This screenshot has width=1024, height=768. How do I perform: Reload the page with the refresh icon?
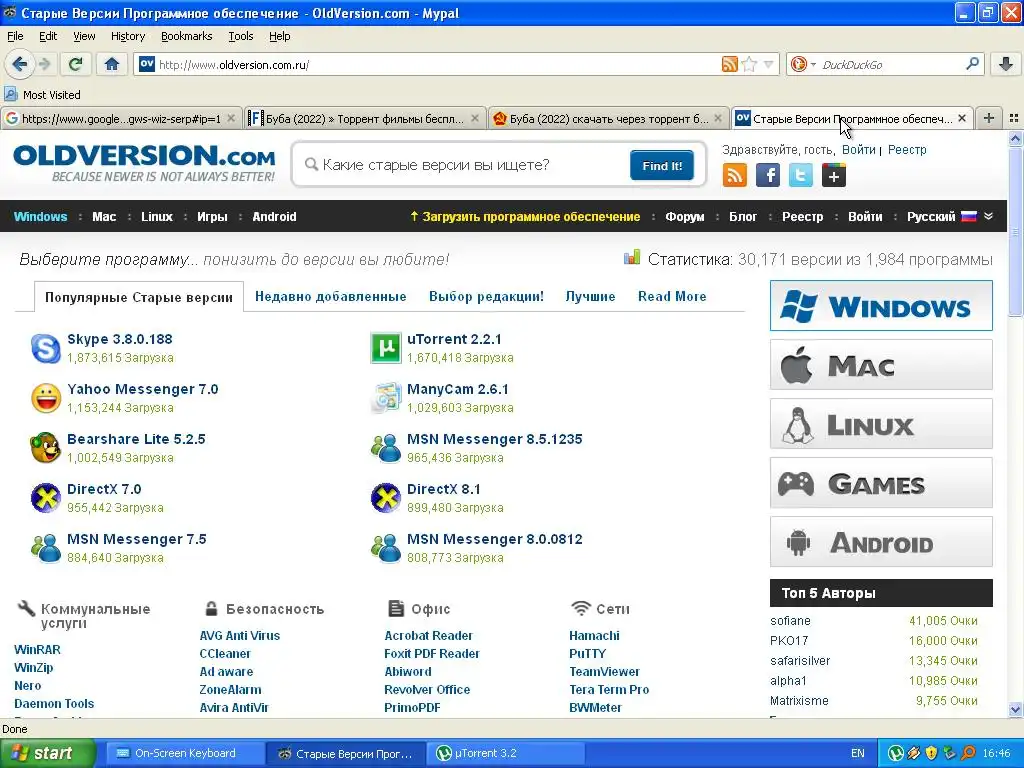pos(76,64)
